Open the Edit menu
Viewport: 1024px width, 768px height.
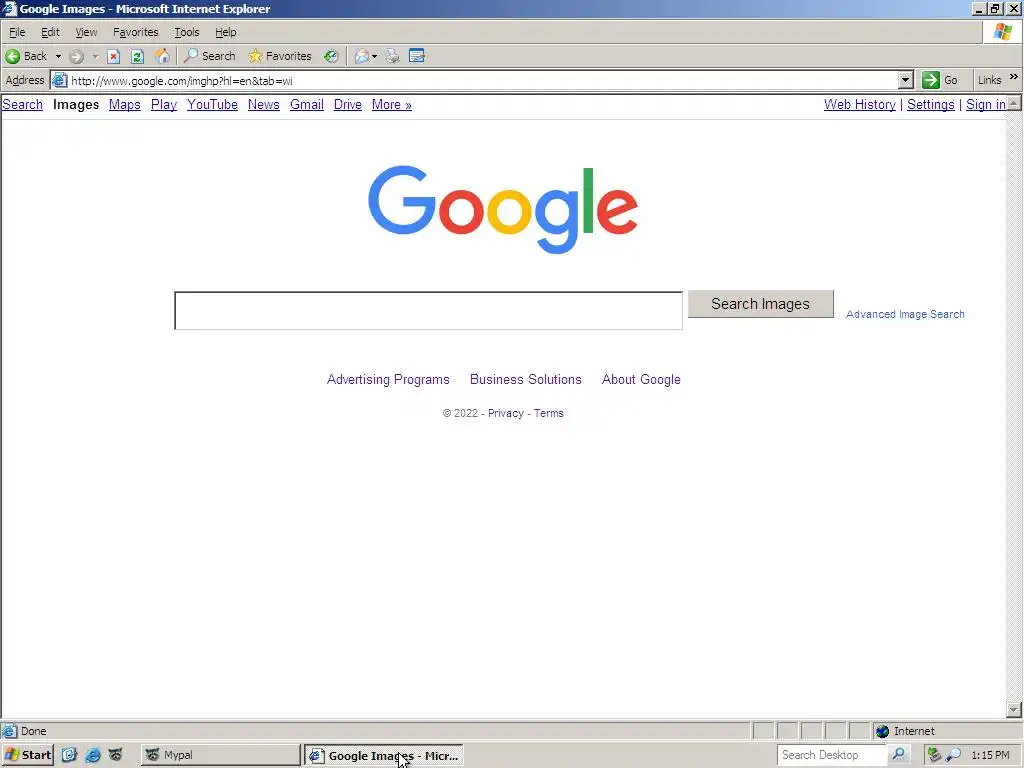50,32
